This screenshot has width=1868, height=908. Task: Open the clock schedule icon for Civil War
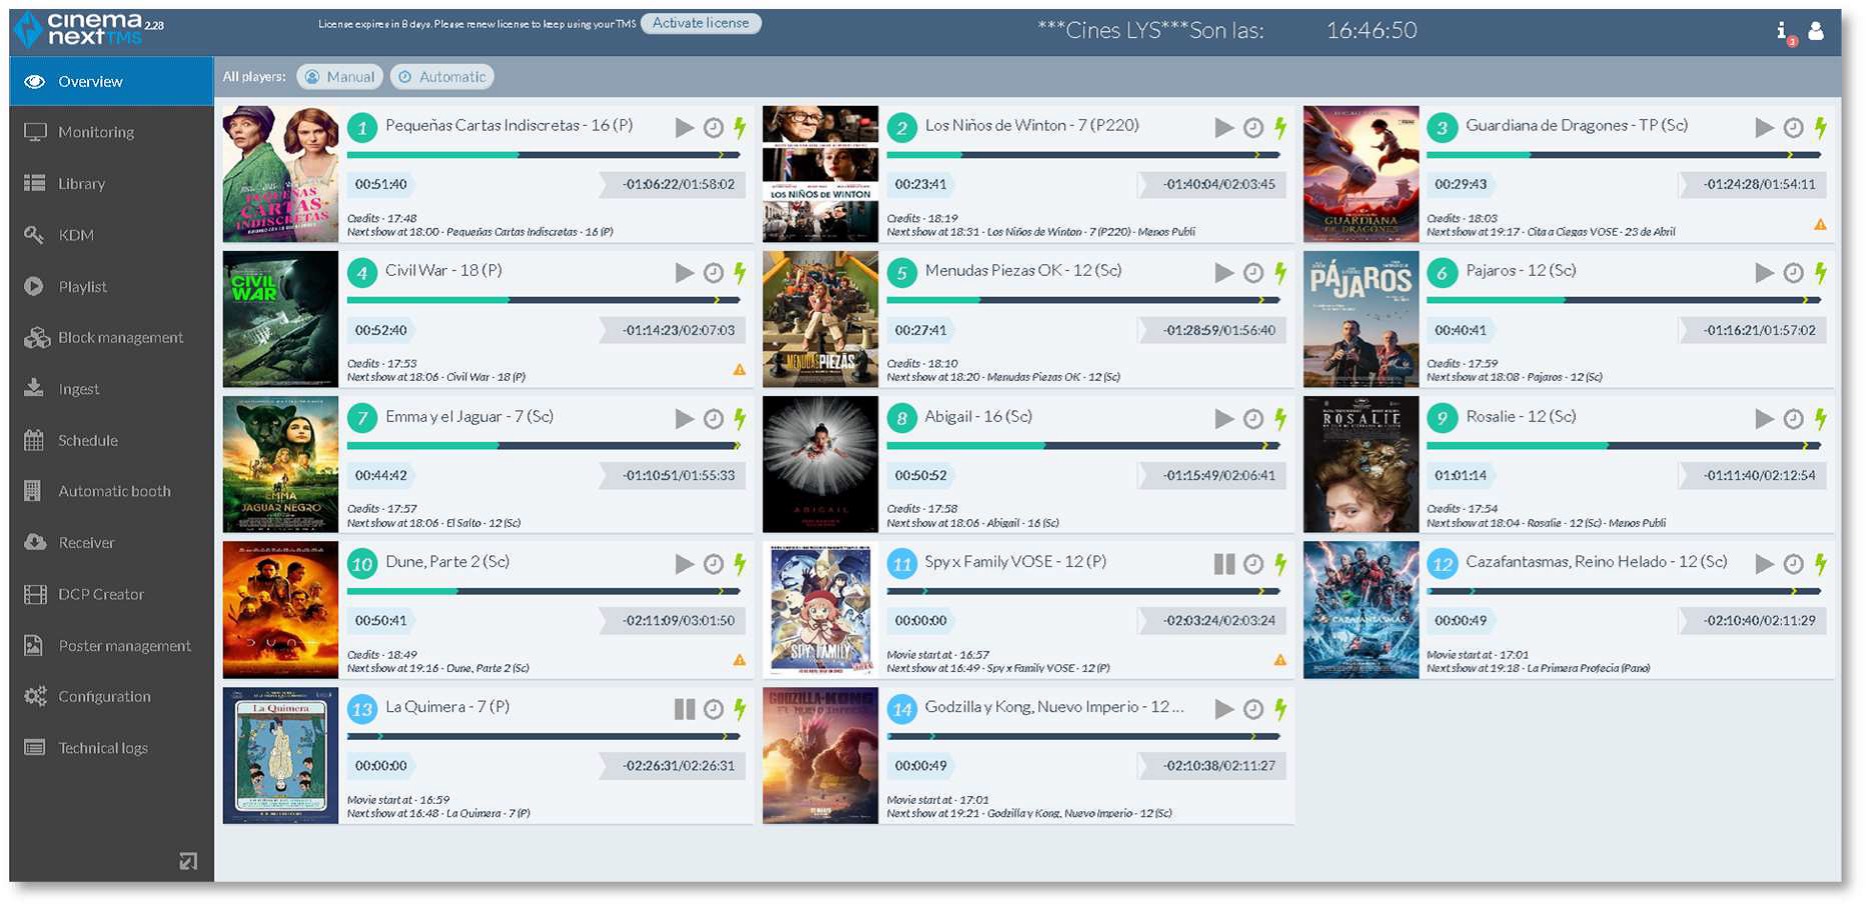[713, 273]
